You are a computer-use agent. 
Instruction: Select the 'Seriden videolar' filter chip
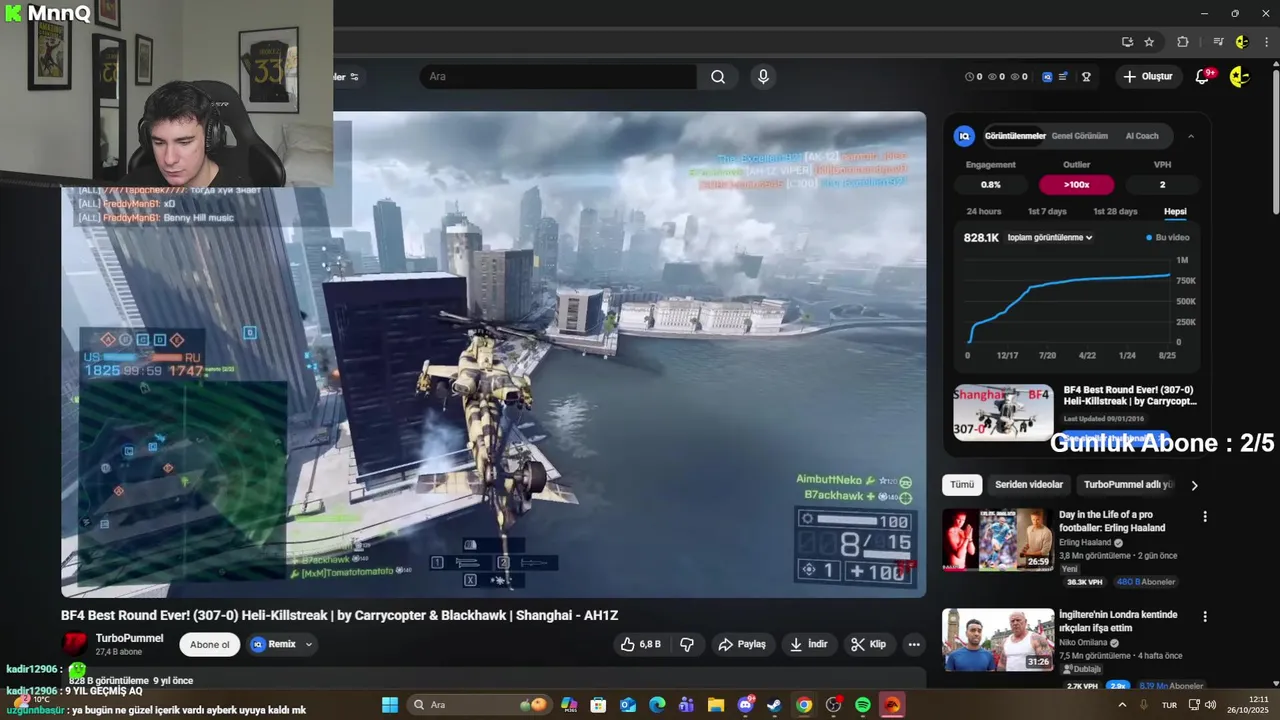point(1029,485)
